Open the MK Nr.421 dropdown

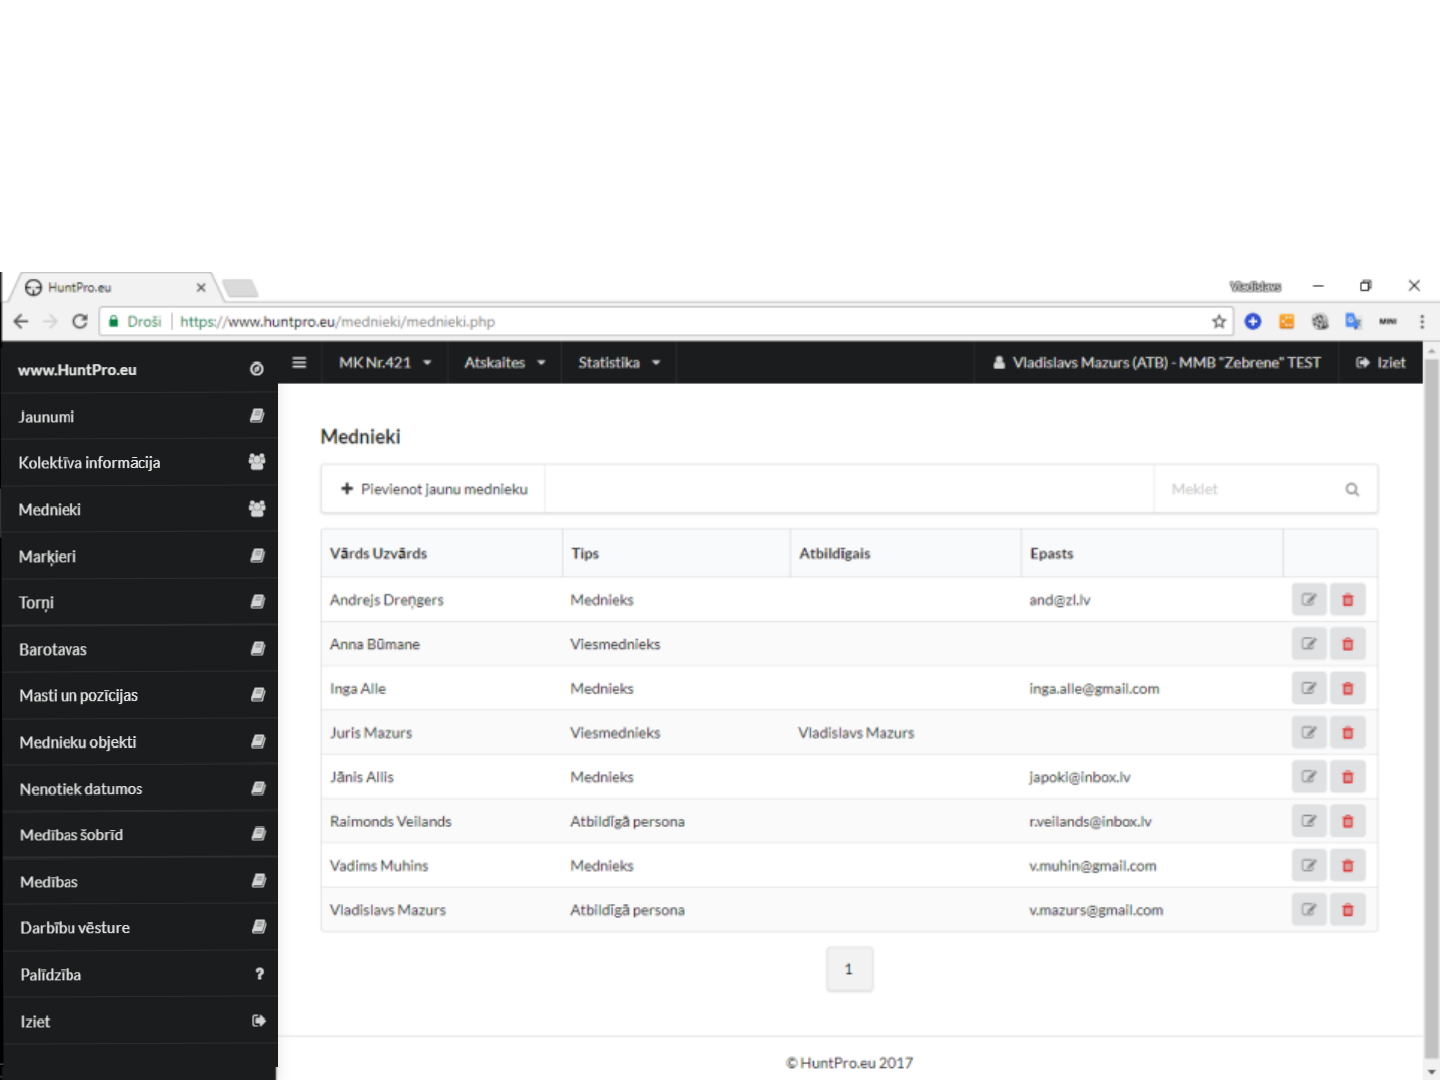pos(385,363)
